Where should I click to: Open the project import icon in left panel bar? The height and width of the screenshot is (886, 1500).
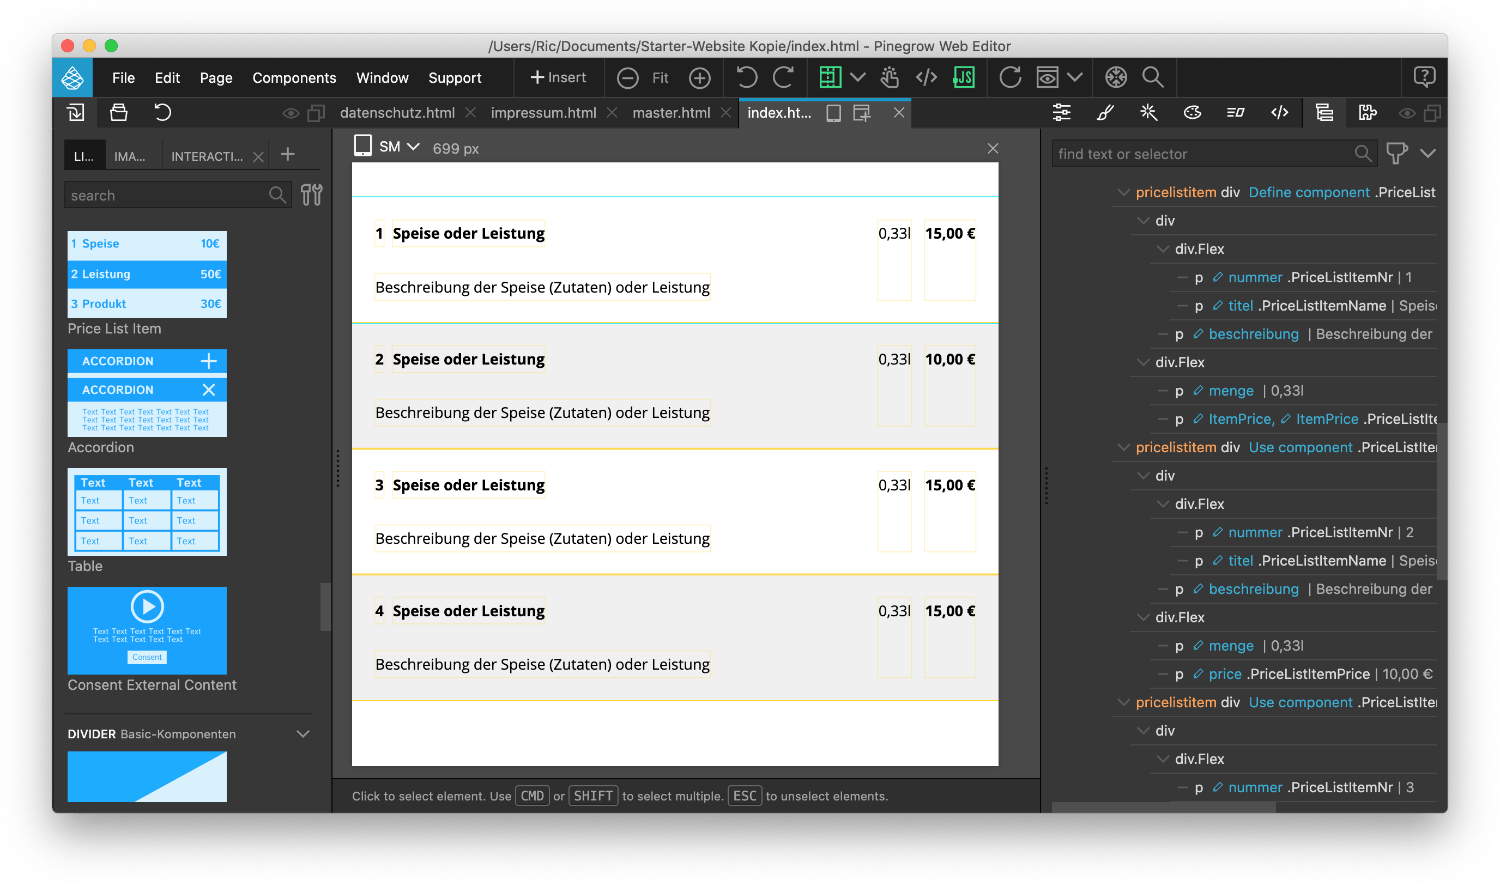75,113
